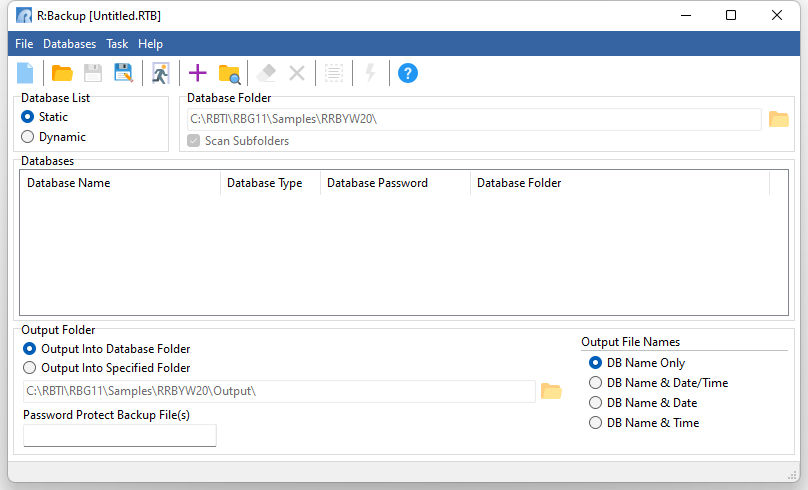Open help with the blue question icon
The height and width of the screenshot is (490, 808).
click(408, 73)
